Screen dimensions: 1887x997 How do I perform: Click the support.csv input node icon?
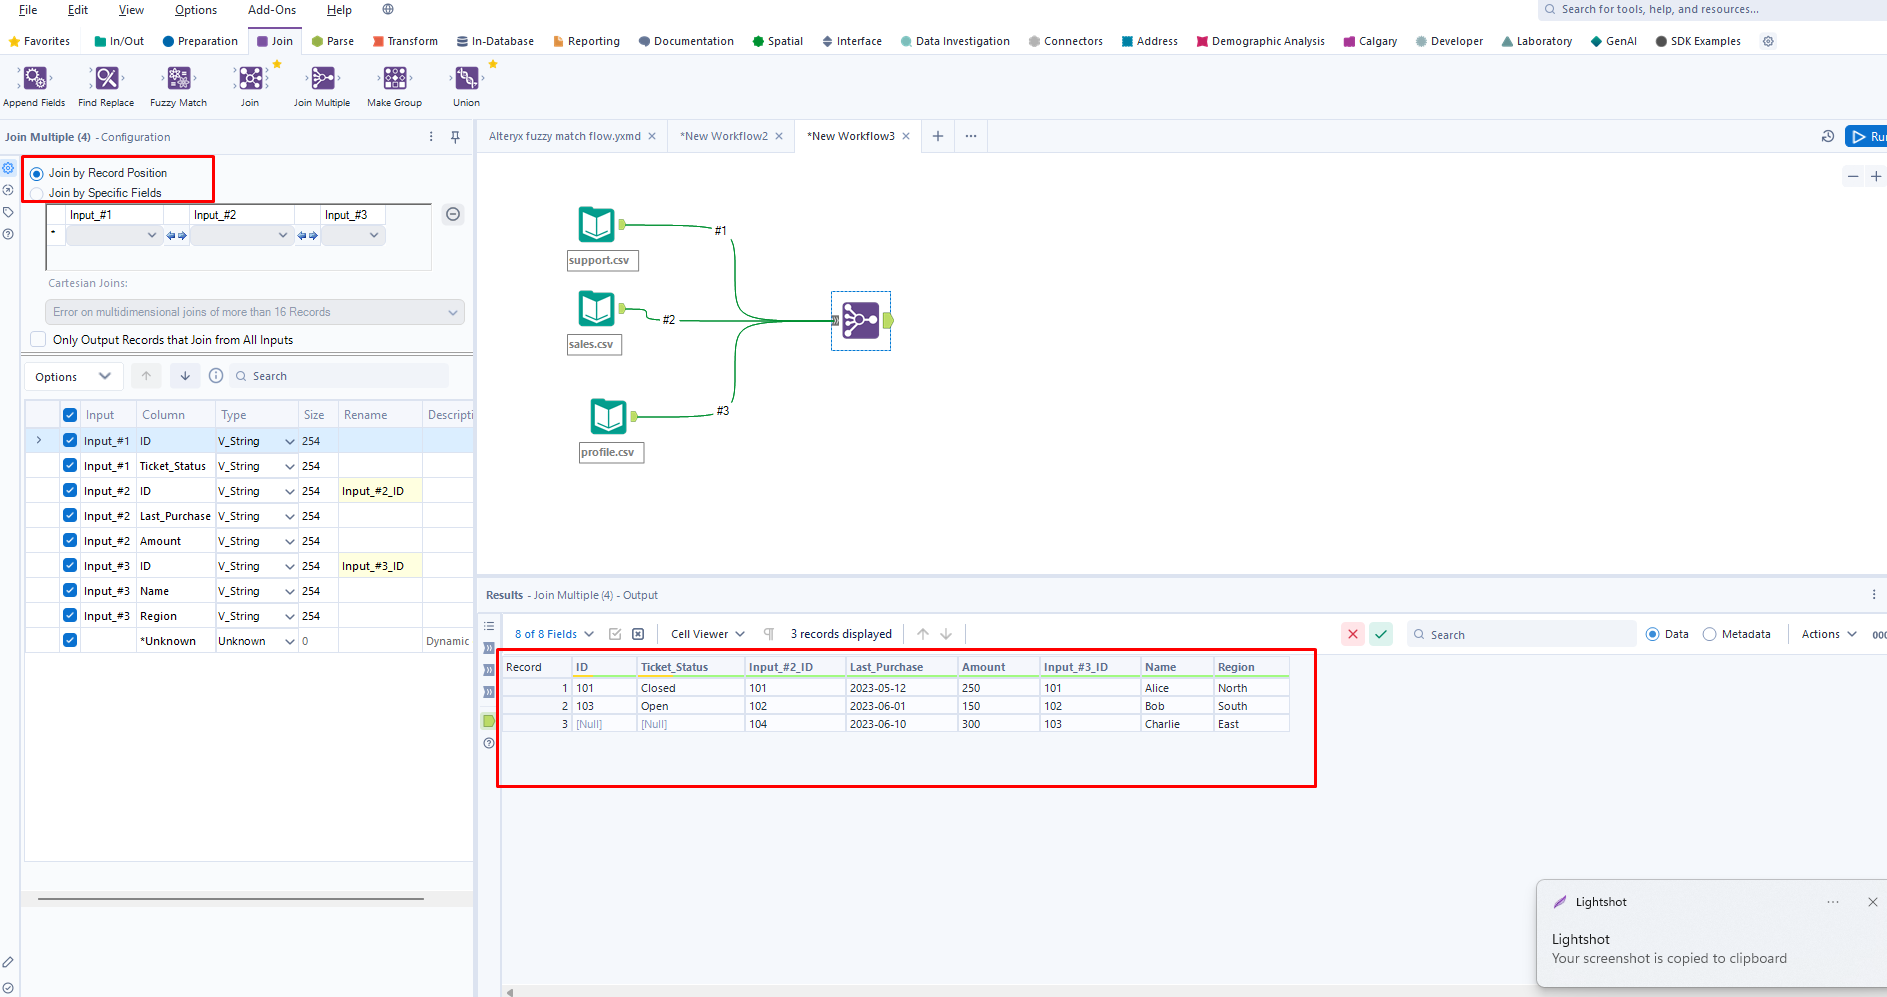click(597, 225)
